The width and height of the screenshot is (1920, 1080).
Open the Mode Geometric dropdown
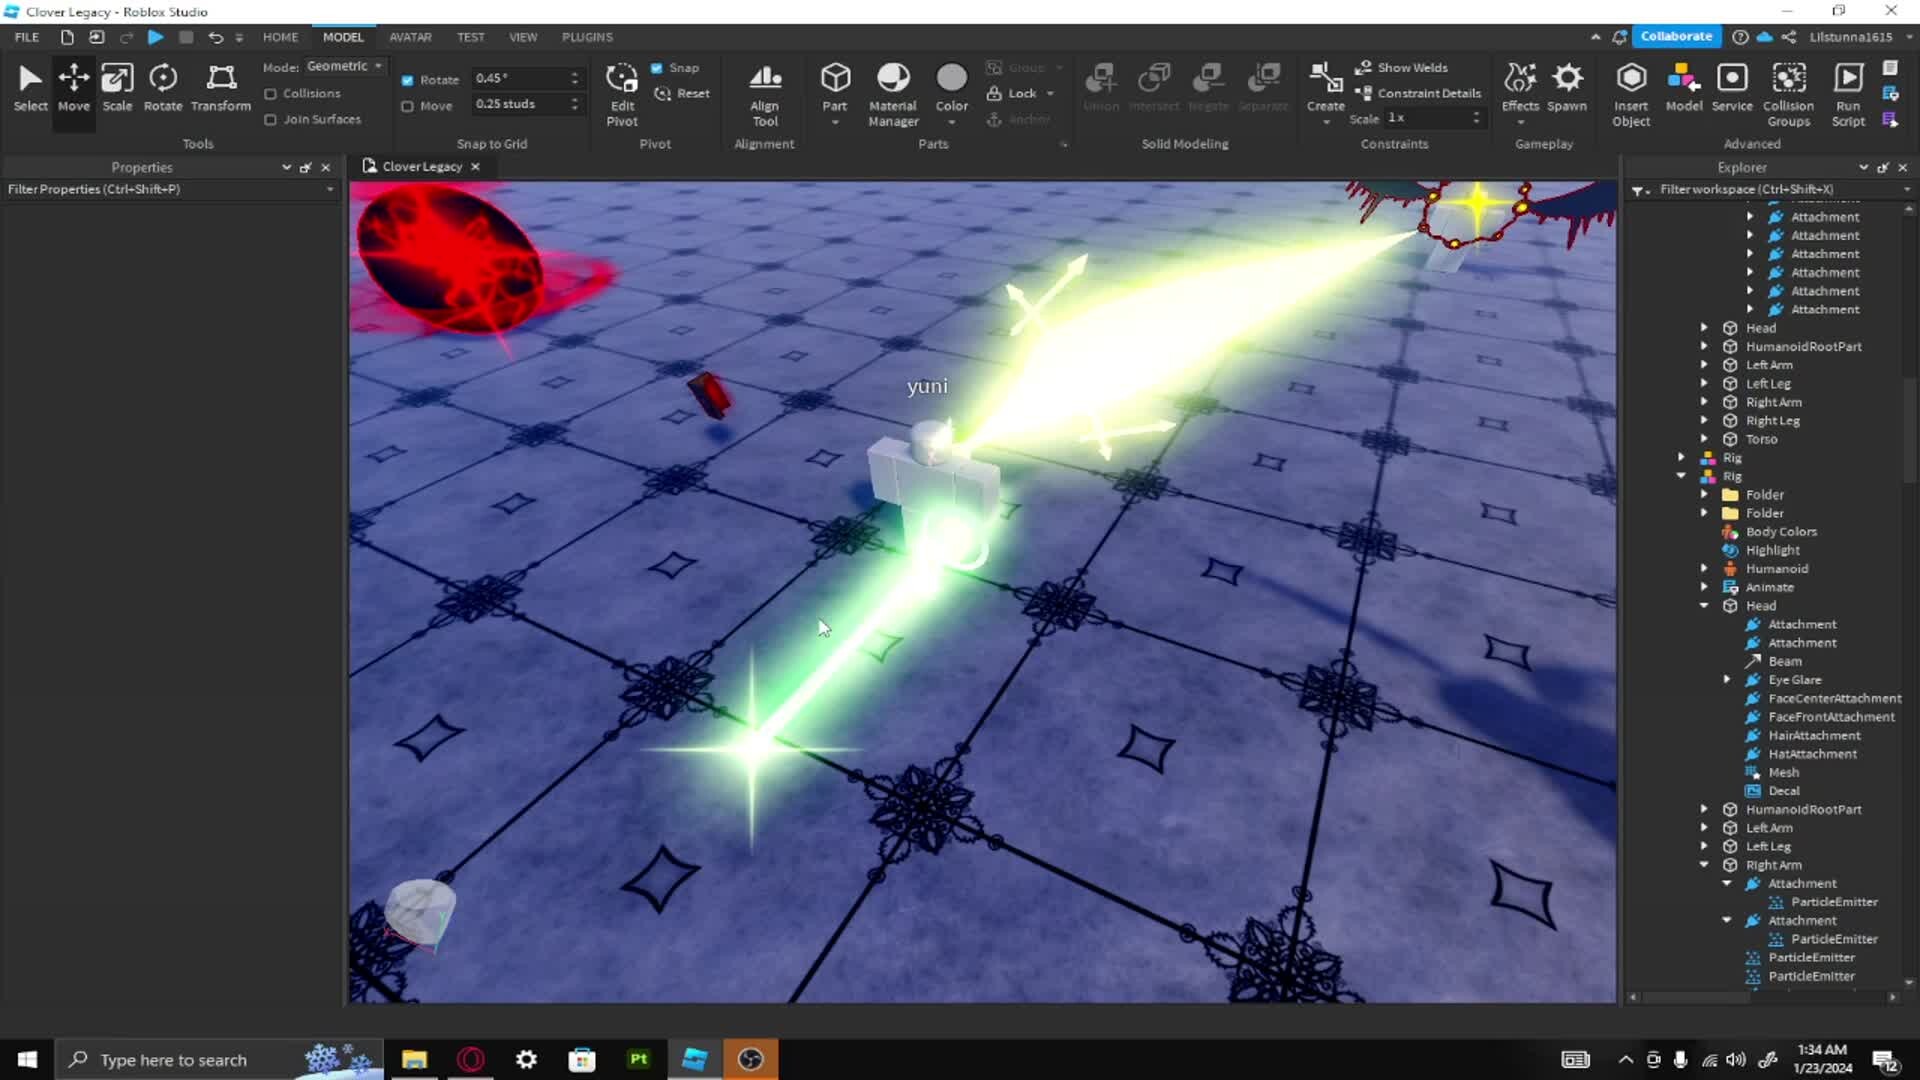[344, 66]
